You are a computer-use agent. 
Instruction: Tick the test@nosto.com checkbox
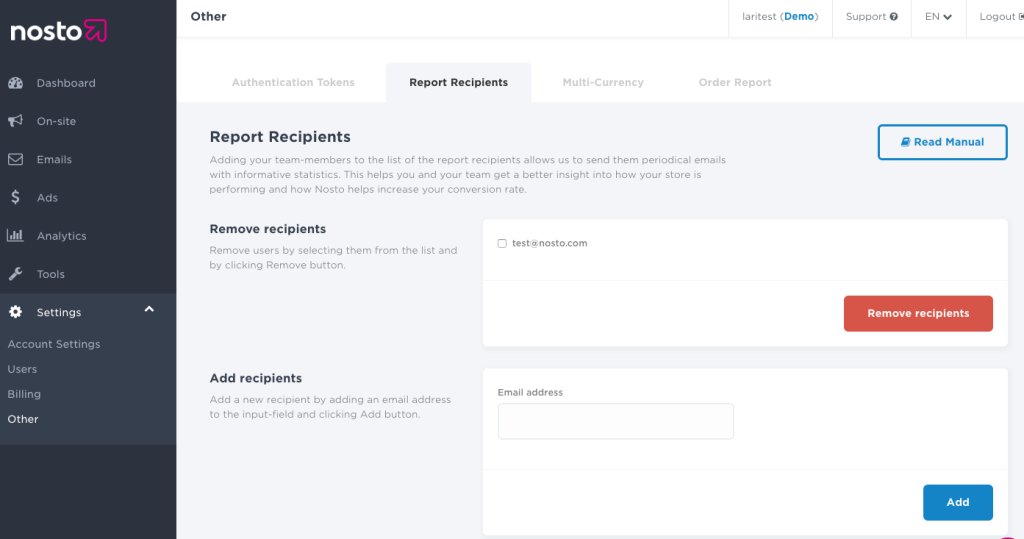click(x=502, y=243)
